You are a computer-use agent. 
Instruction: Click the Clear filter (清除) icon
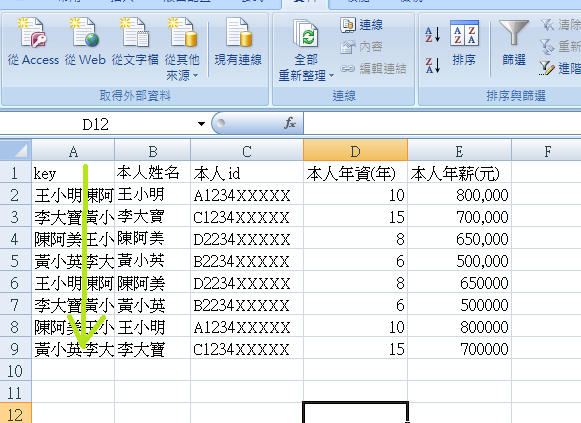click(547, 25)
